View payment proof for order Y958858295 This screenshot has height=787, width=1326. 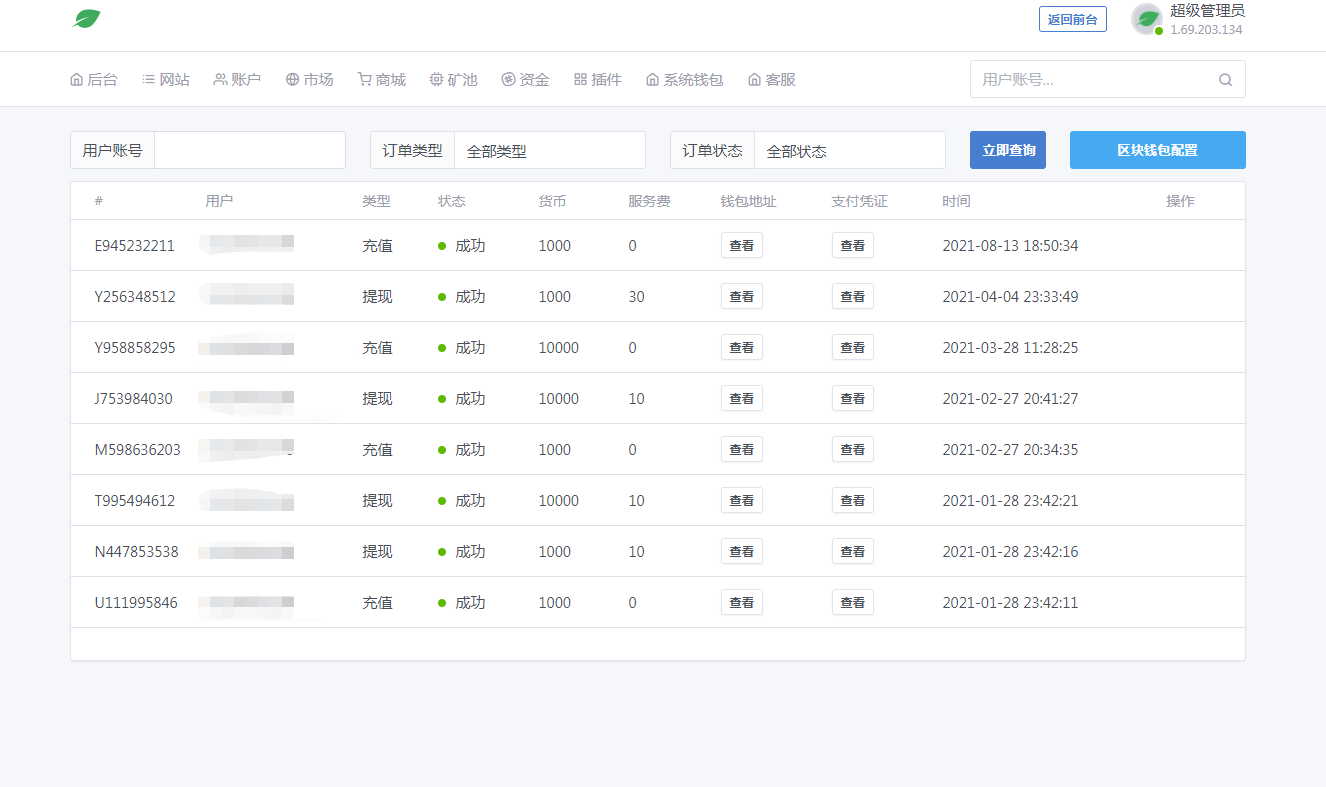[x=853, y=347]
